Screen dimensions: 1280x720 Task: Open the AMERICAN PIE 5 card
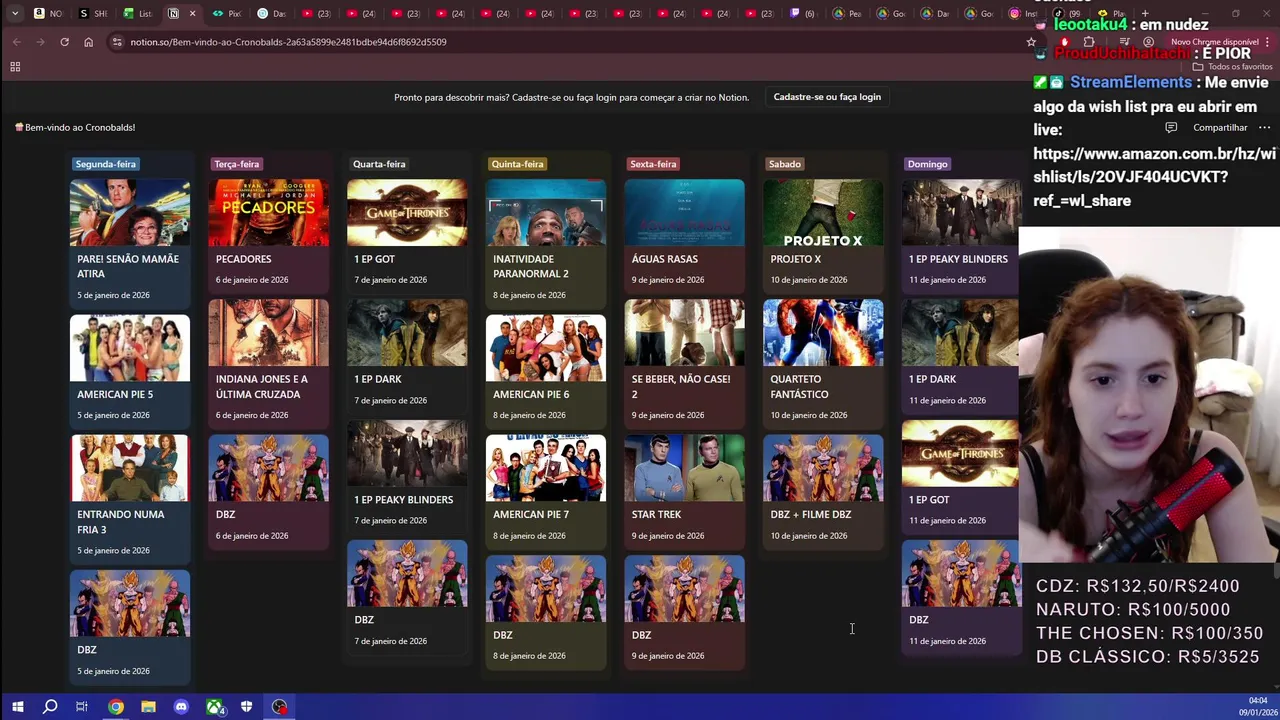(129, 372)
